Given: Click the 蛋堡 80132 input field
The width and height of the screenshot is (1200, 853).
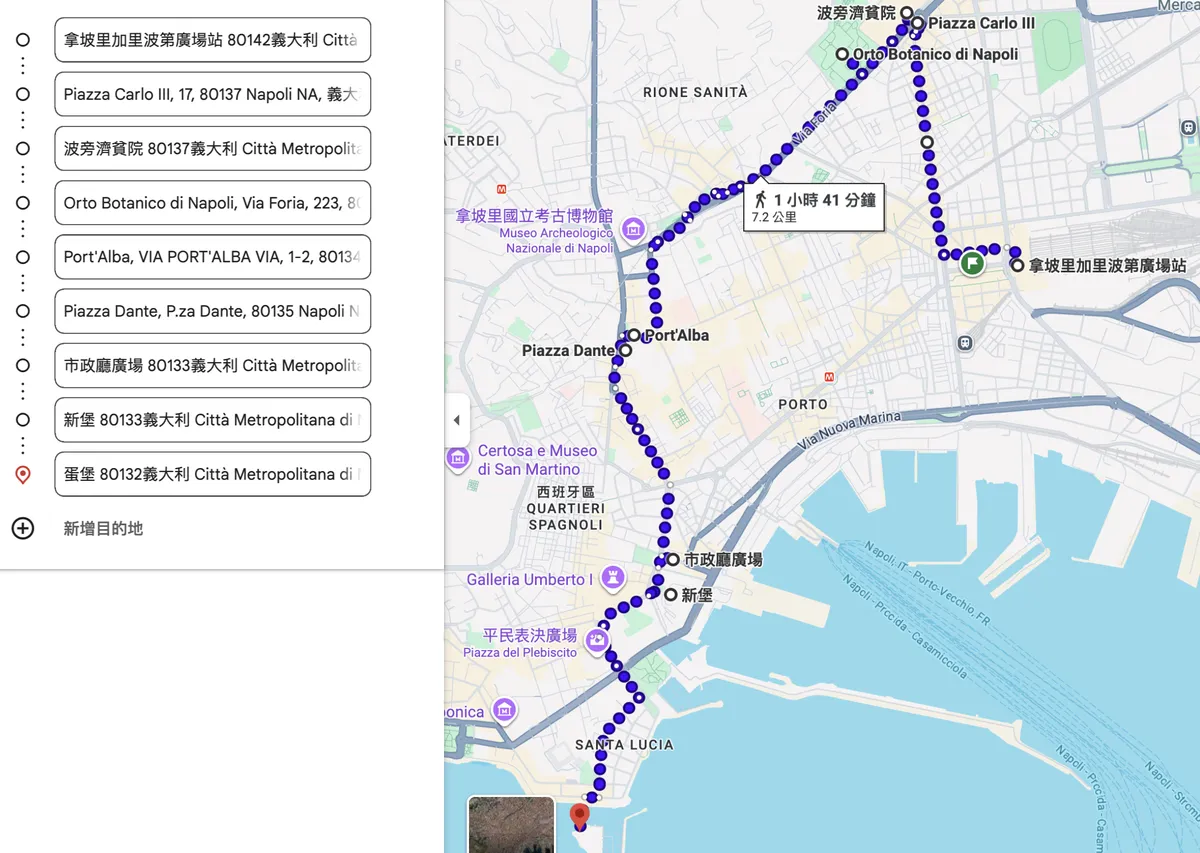Looking at the screenshot, I should [213, 474].
